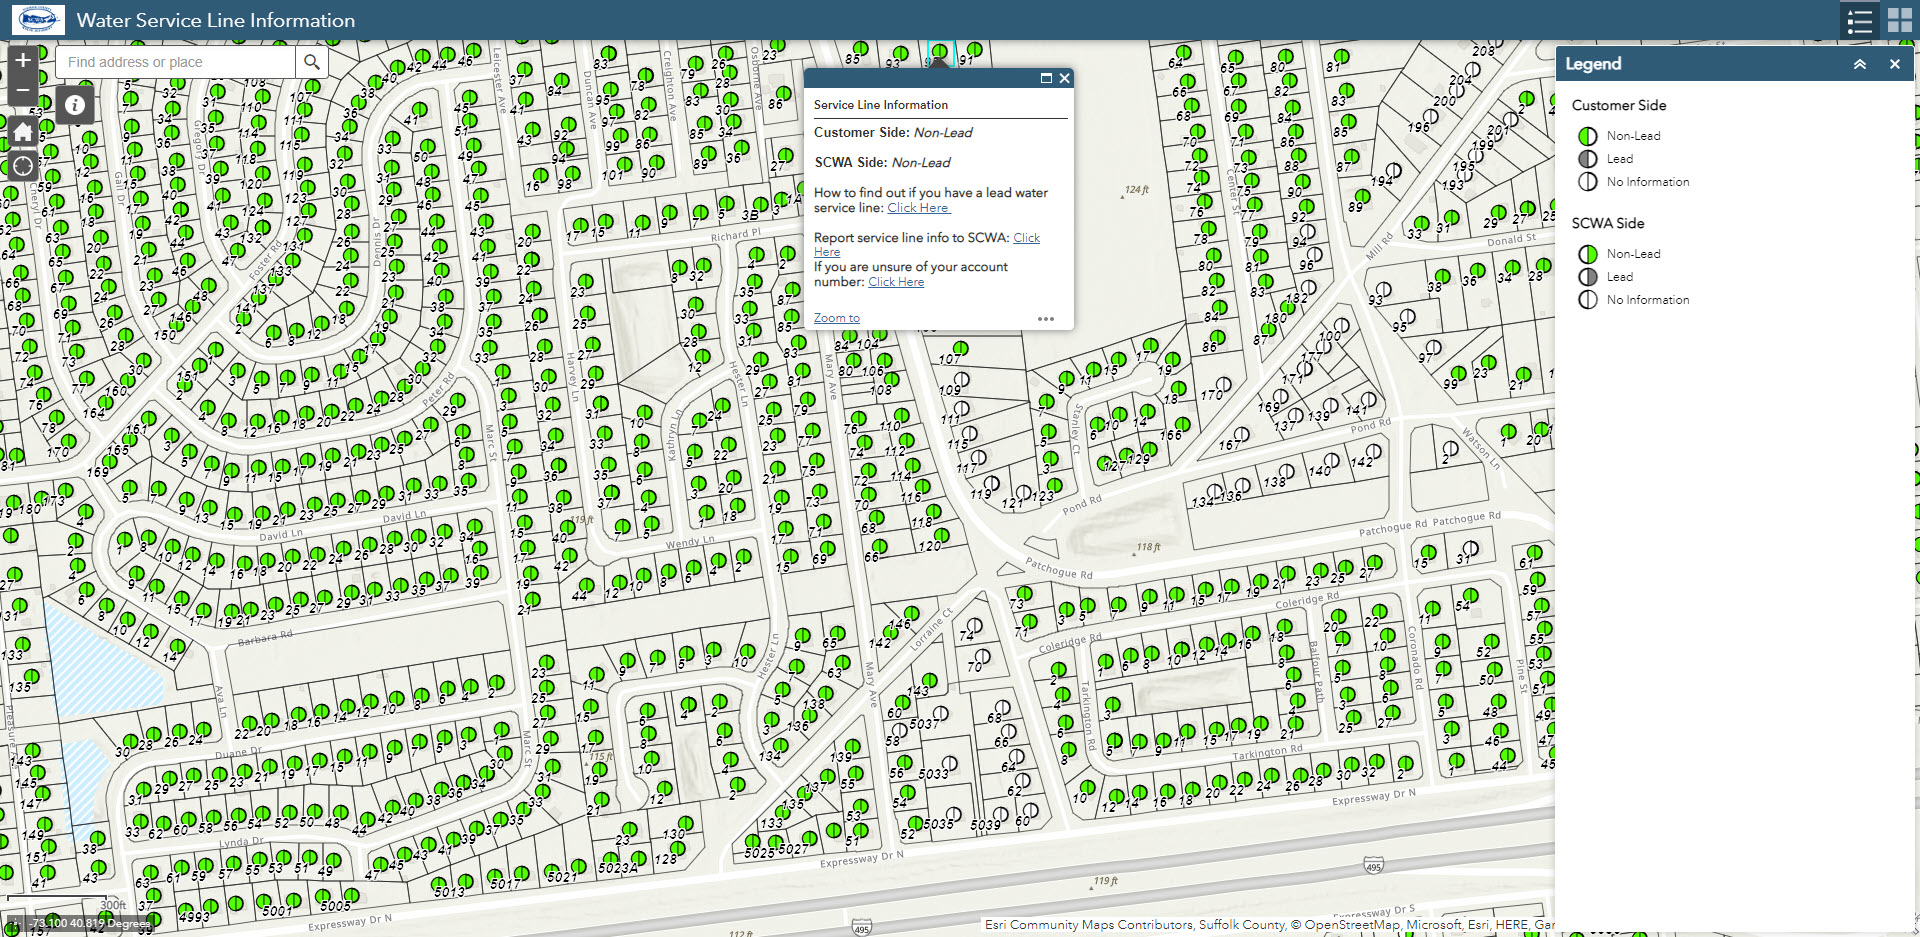Toggle the Legend widget in the header
The width and height of the screenshot is (1920, 937).
(x=1859, y=21)
